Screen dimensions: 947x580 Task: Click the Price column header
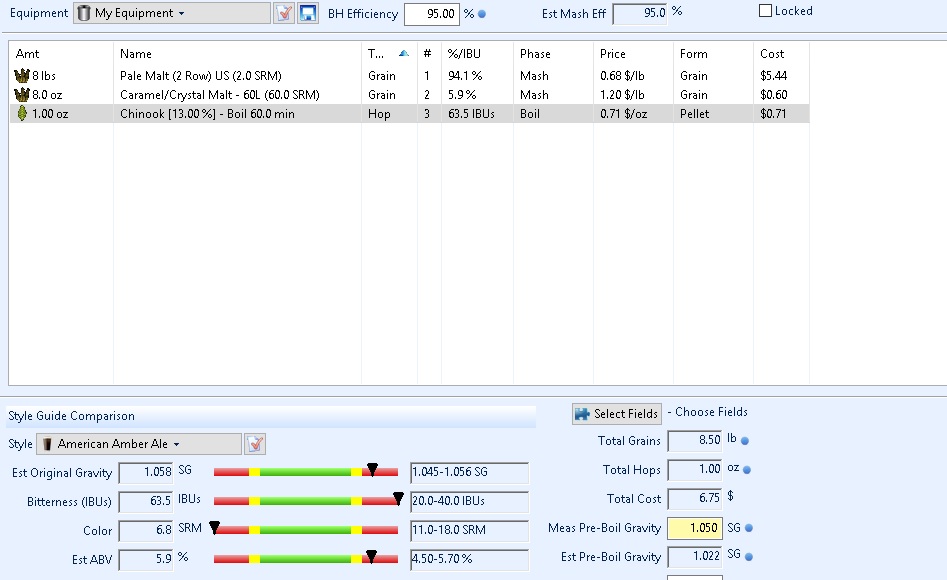click(633, 54)
